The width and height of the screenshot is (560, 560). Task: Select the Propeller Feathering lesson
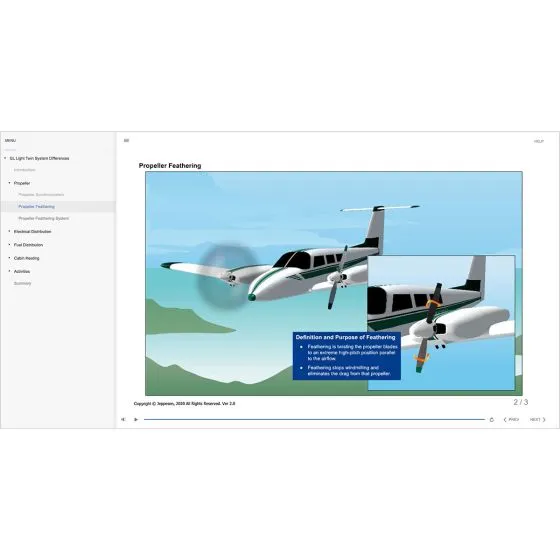[x=37, y=206]
